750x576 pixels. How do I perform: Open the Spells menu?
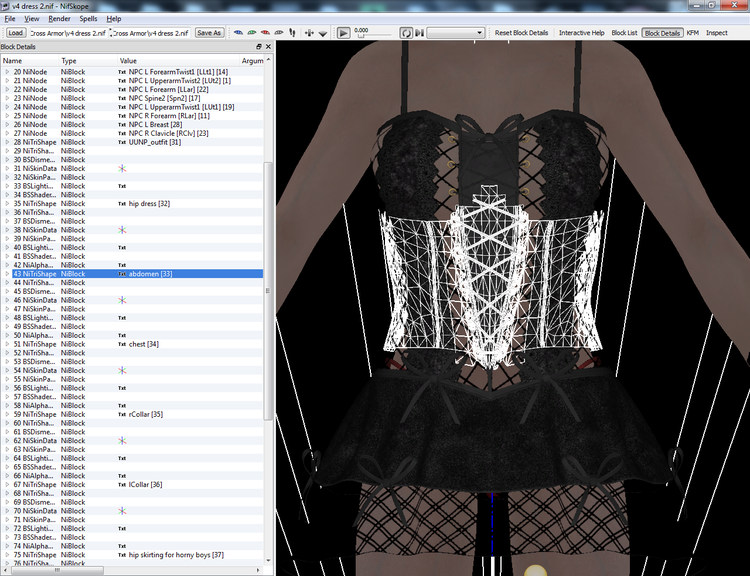pos(88,19)
